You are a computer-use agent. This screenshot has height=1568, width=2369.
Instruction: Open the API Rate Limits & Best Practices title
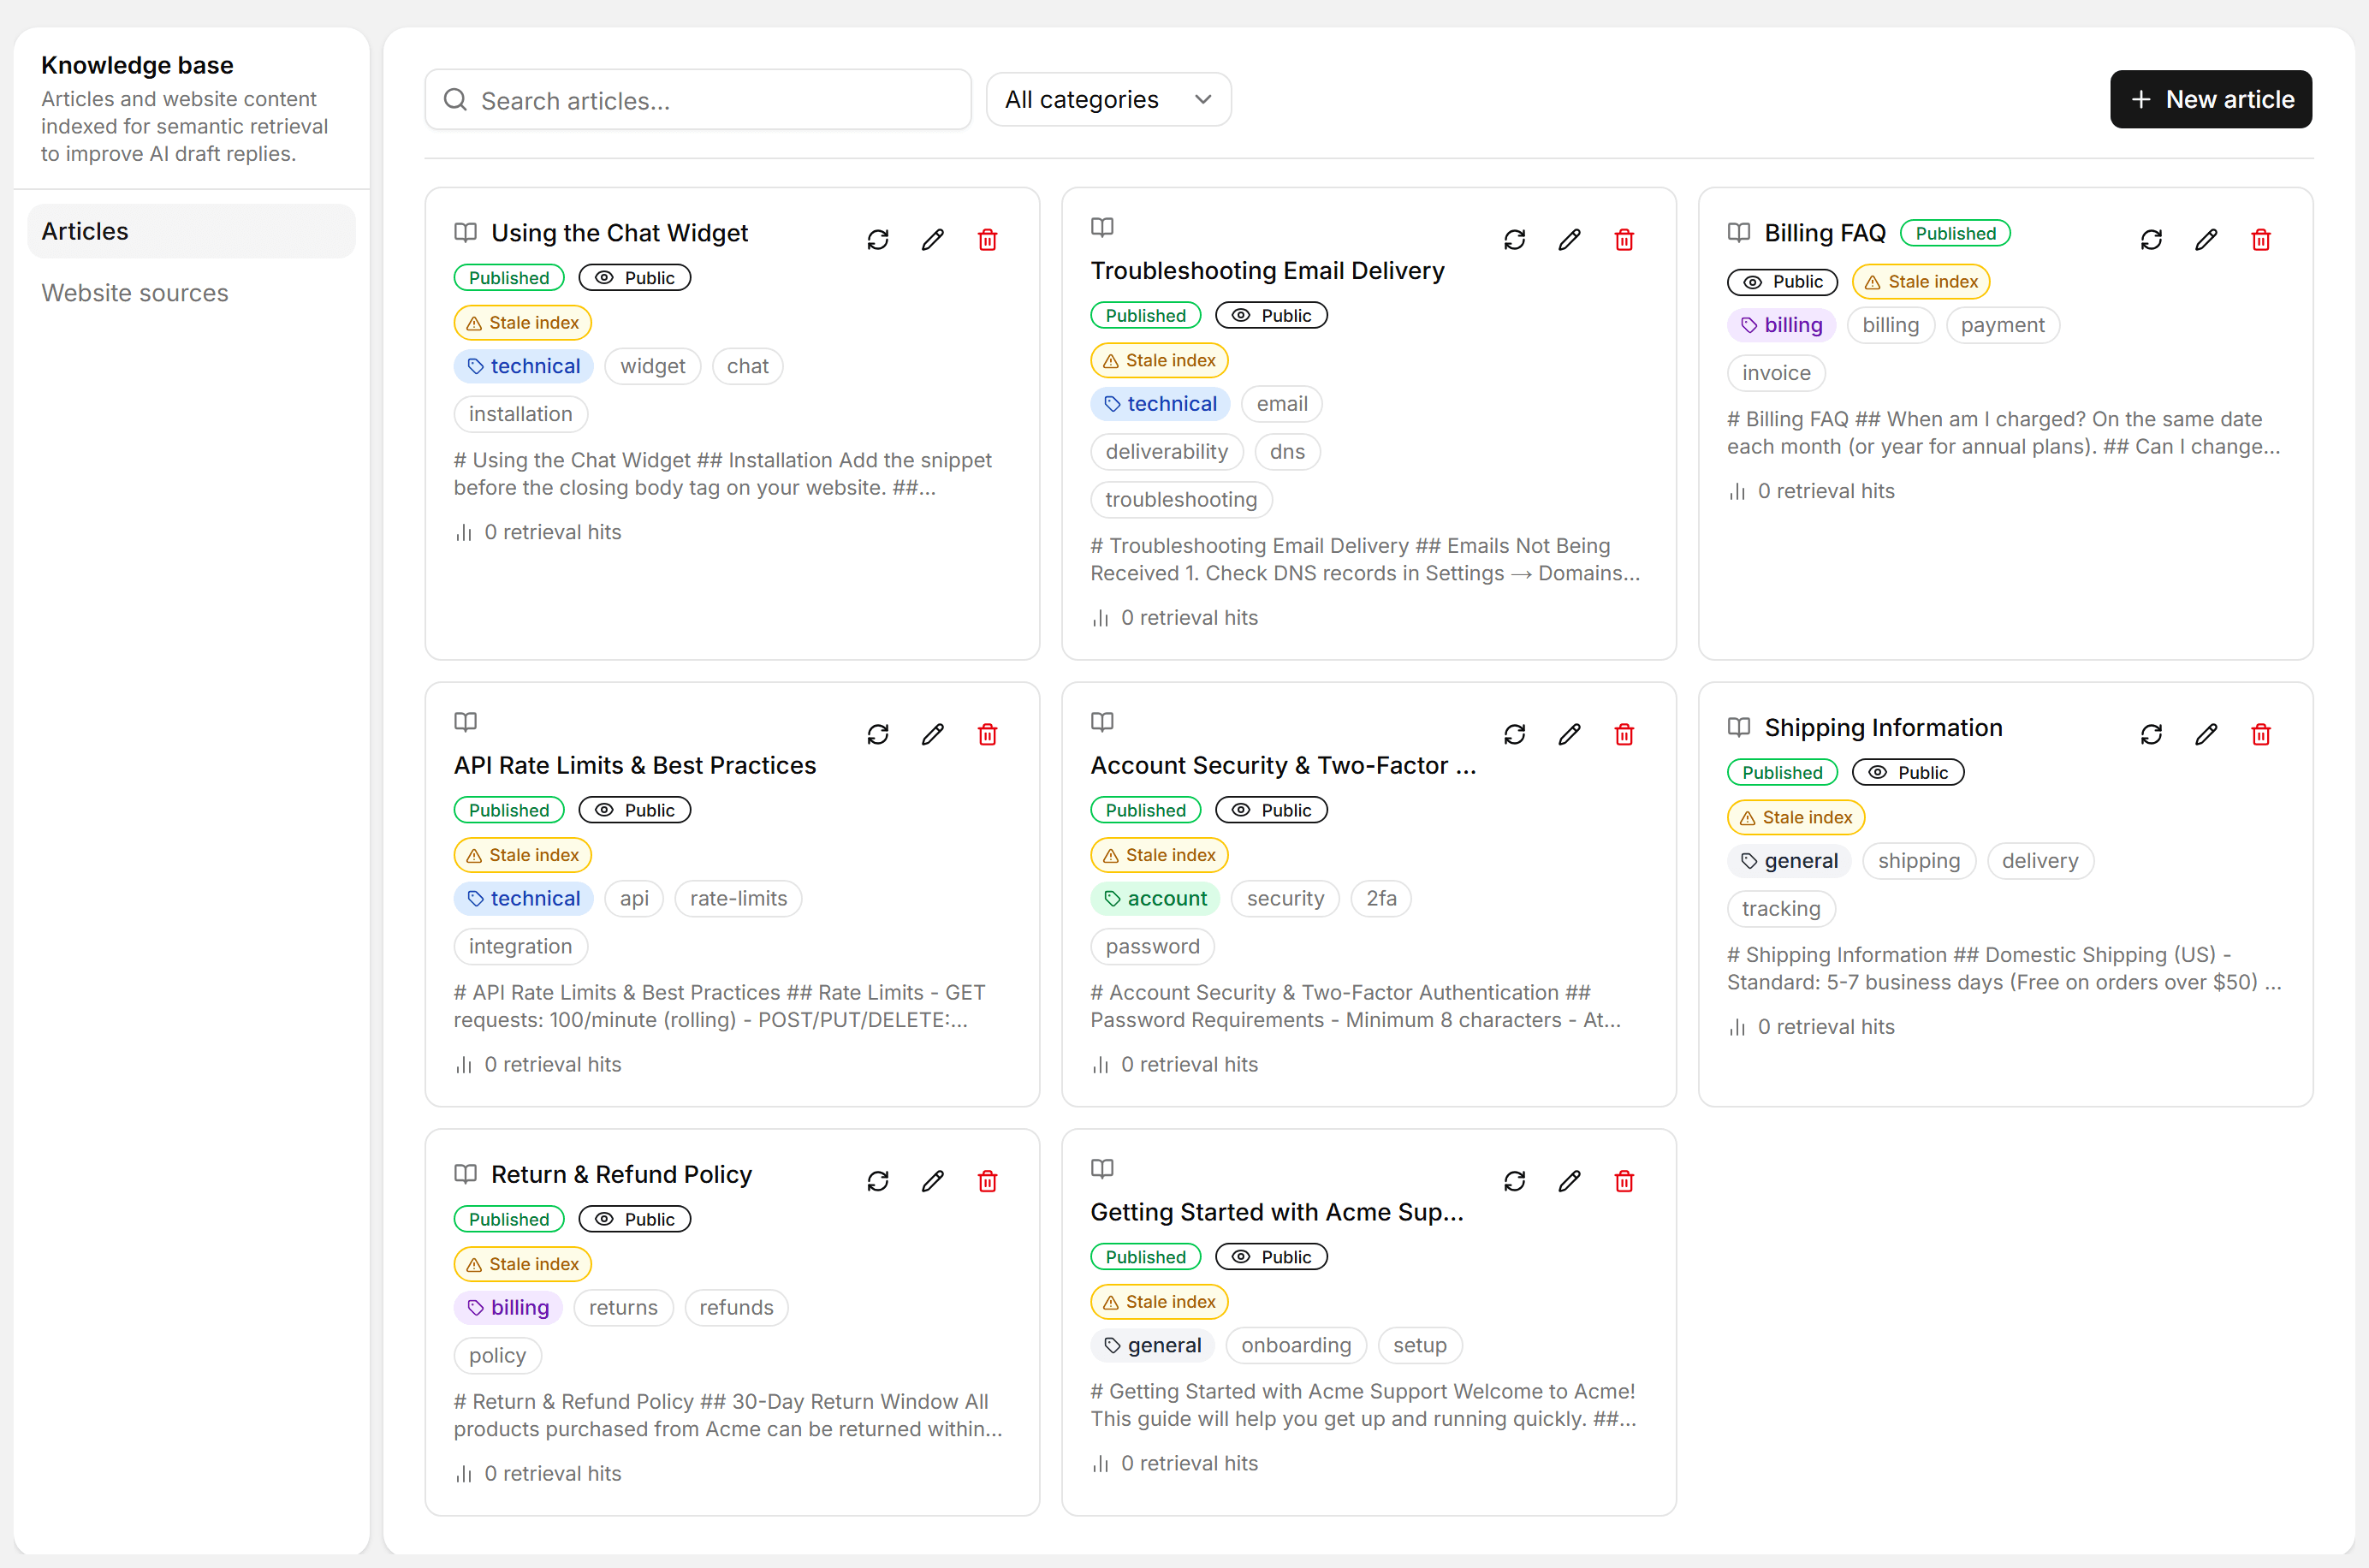(635, 766)
